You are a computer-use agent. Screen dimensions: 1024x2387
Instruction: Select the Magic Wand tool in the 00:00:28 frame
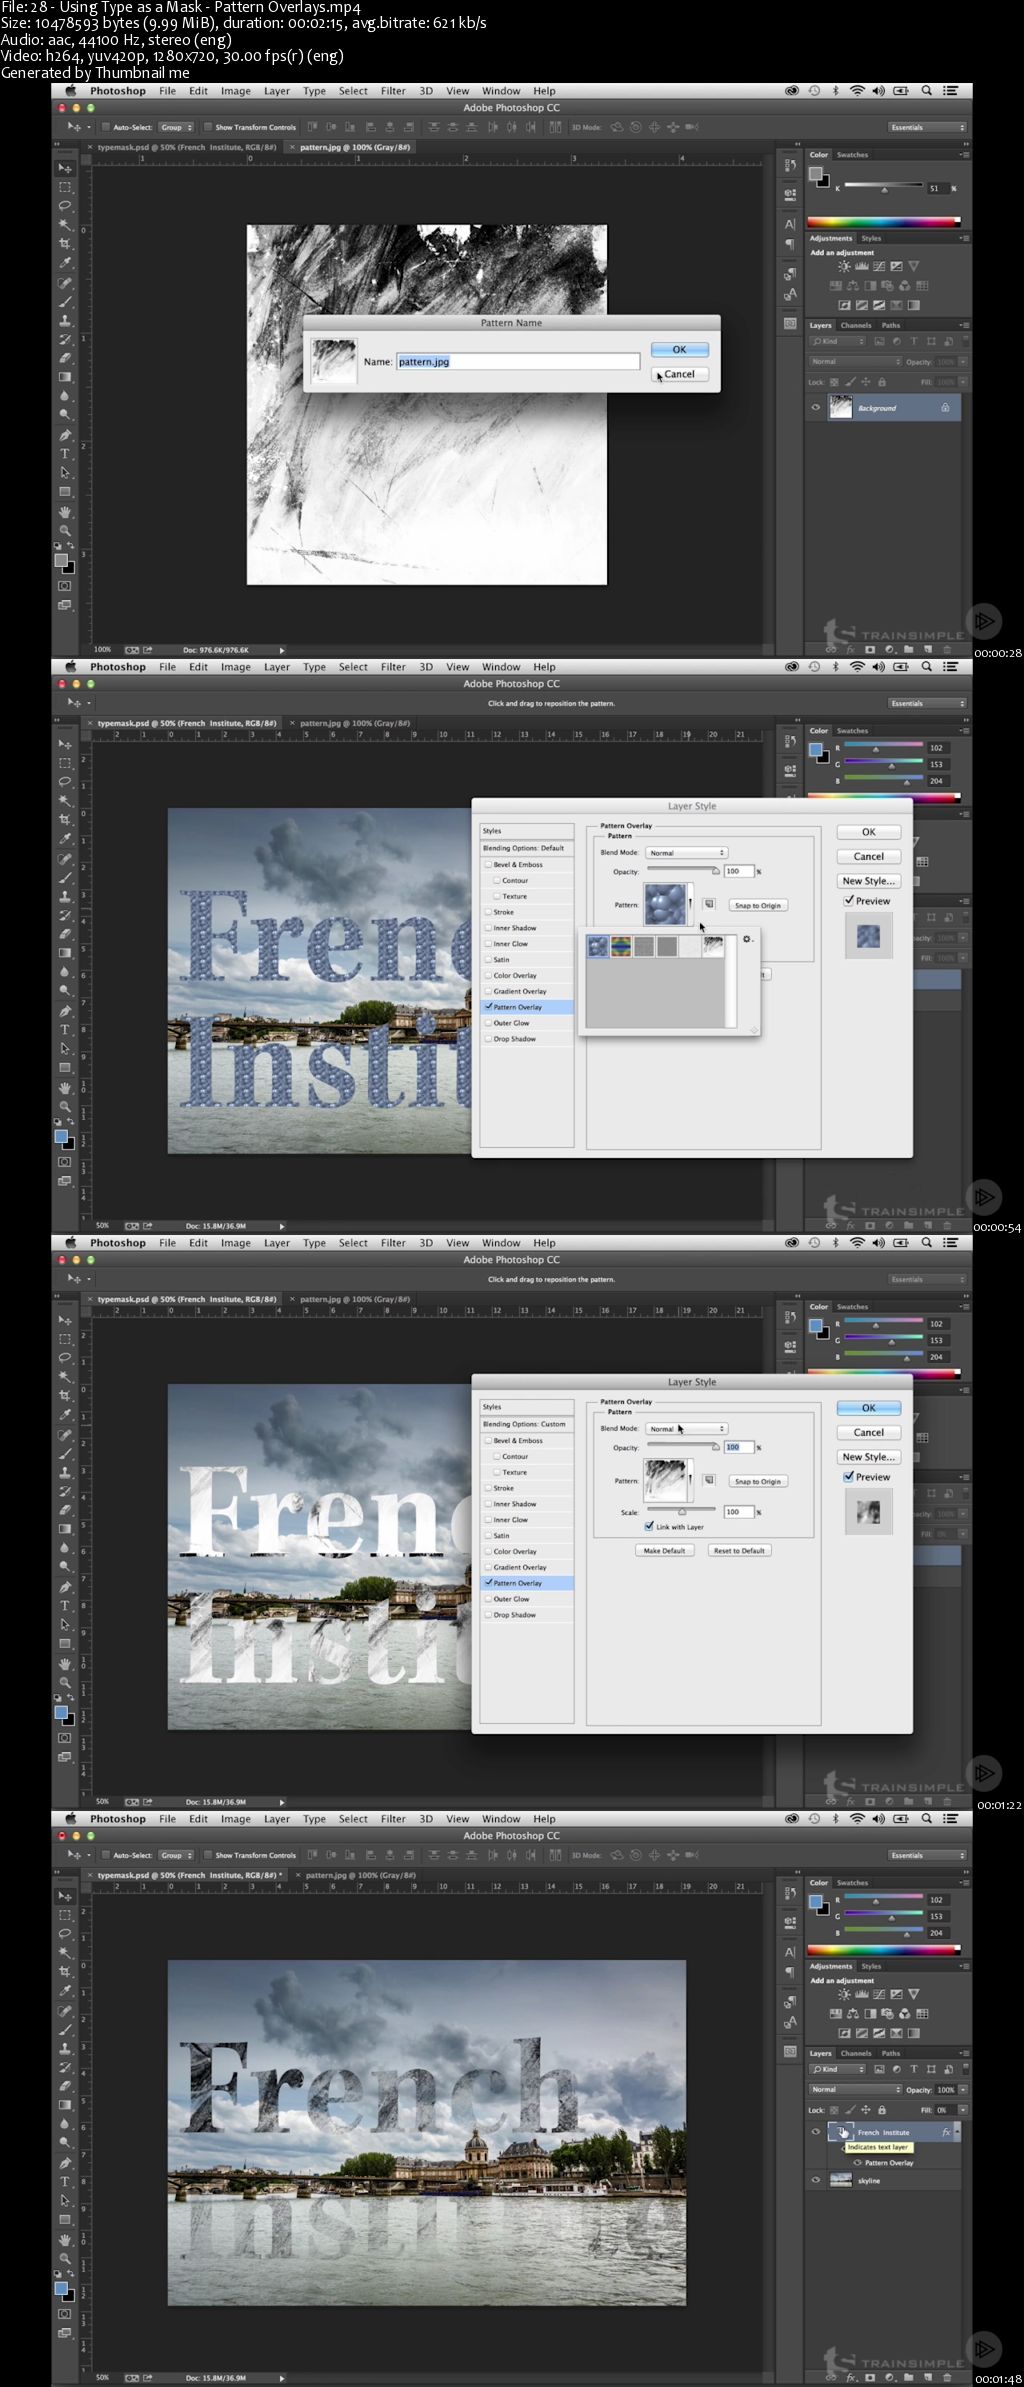[x=65, y=225]
